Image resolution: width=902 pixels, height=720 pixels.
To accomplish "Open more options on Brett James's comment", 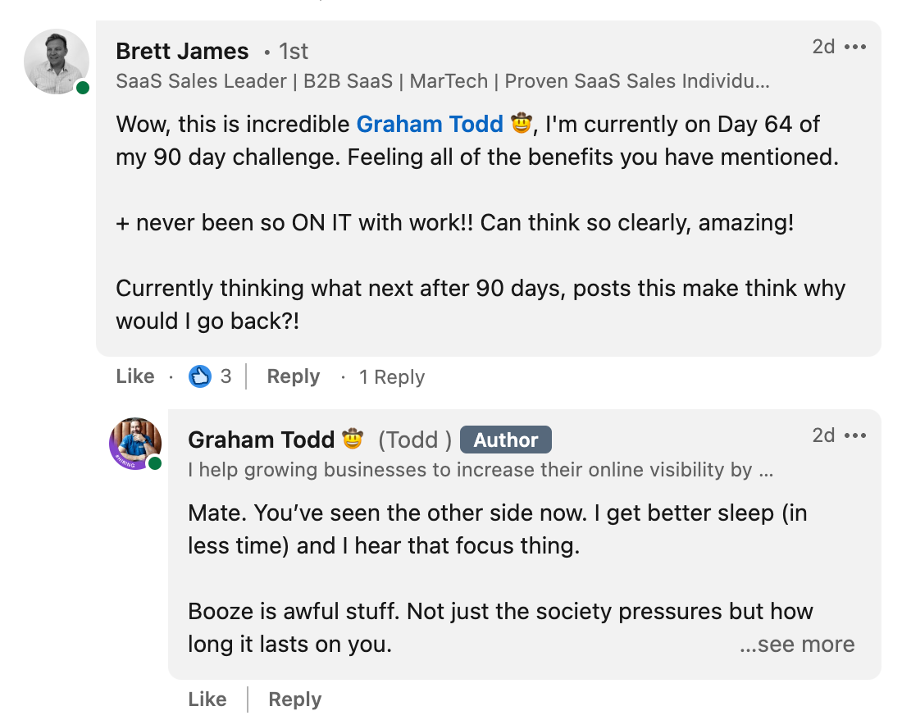I will point(855,47).
